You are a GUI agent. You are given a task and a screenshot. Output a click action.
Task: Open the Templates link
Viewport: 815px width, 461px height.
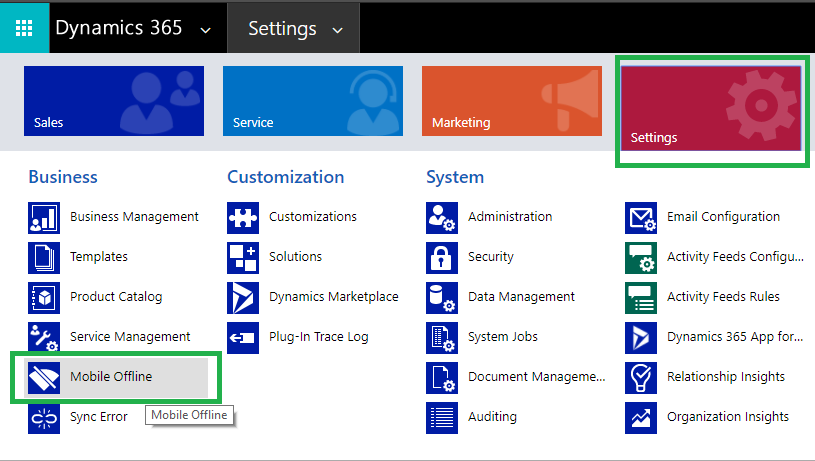tap(99, 257)
